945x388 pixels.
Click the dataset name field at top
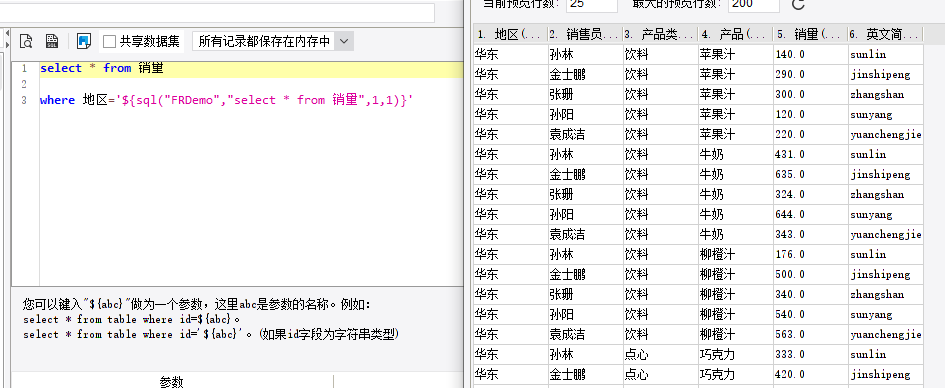(x=217, y=13)
